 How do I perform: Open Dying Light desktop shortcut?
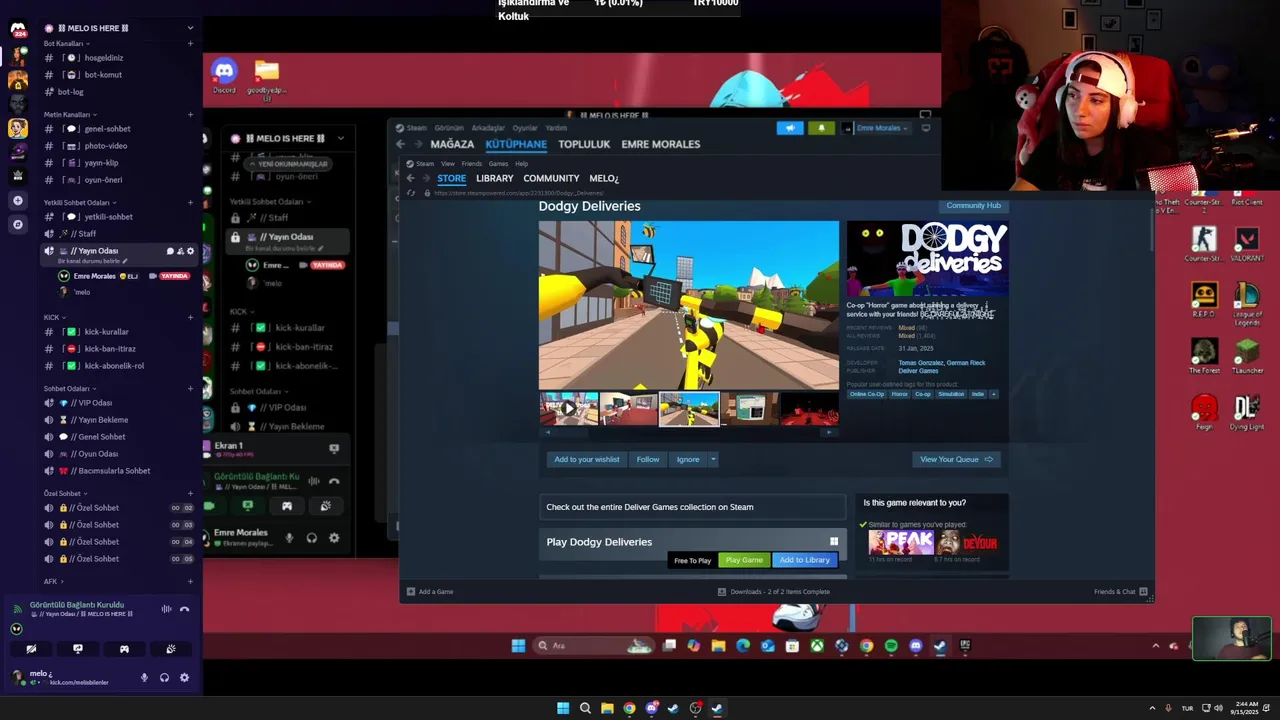pos(1246,413)
